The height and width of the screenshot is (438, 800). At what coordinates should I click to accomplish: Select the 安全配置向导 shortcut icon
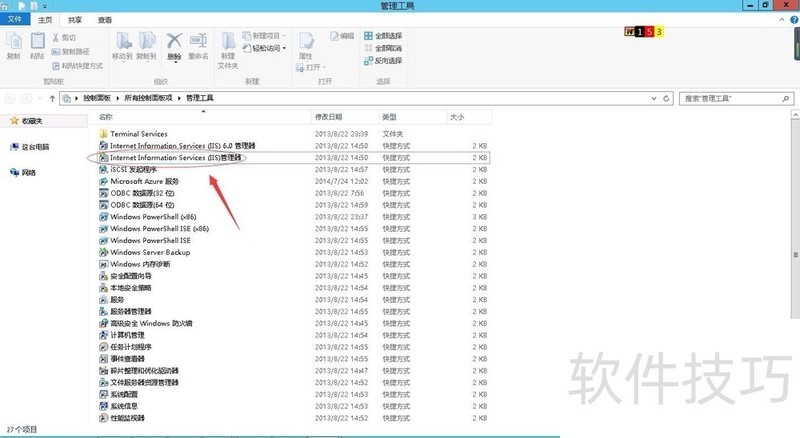(x=103, y=276)
